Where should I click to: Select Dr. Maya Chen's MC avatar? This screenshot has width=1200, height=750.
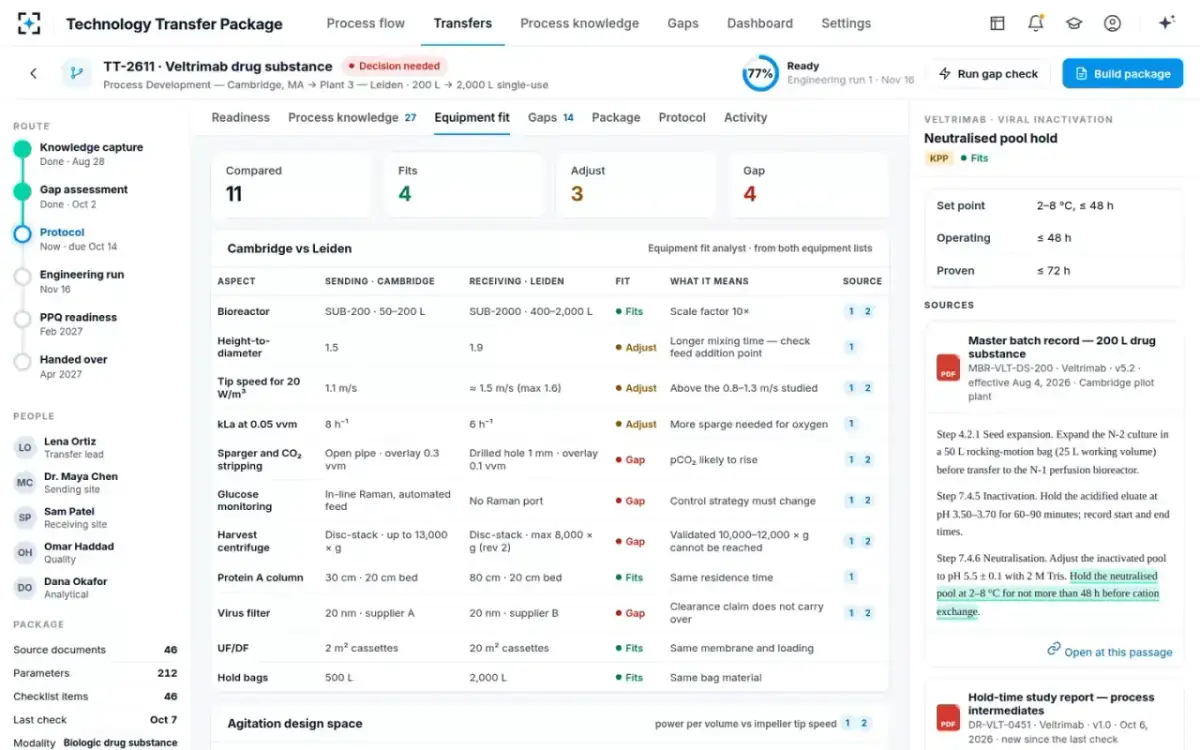point(25,483)
